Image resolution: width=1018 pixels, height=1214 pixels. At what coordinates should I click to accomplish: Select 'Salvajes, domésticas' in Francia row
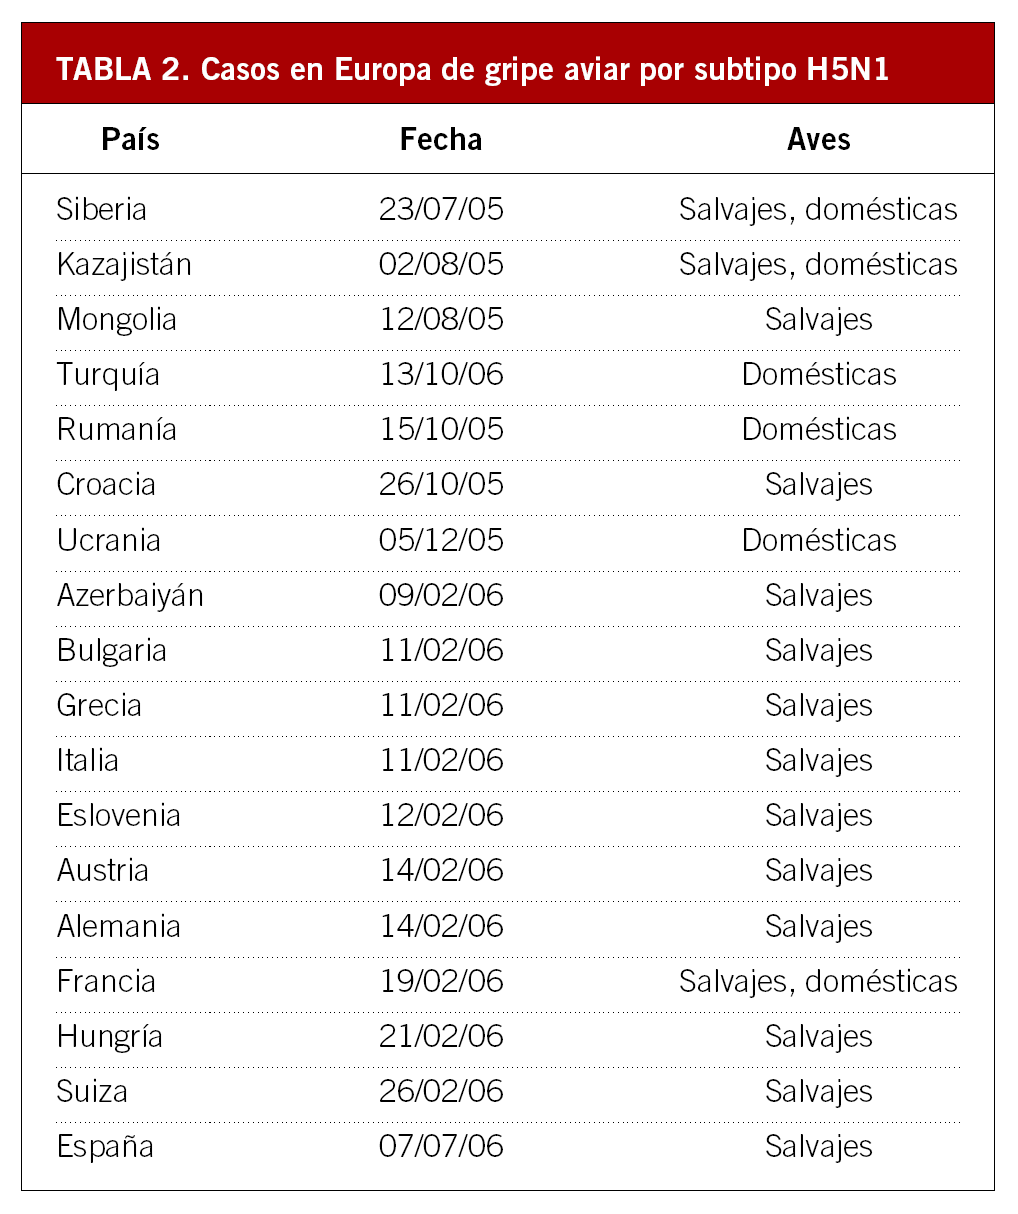tap(818, 981)
